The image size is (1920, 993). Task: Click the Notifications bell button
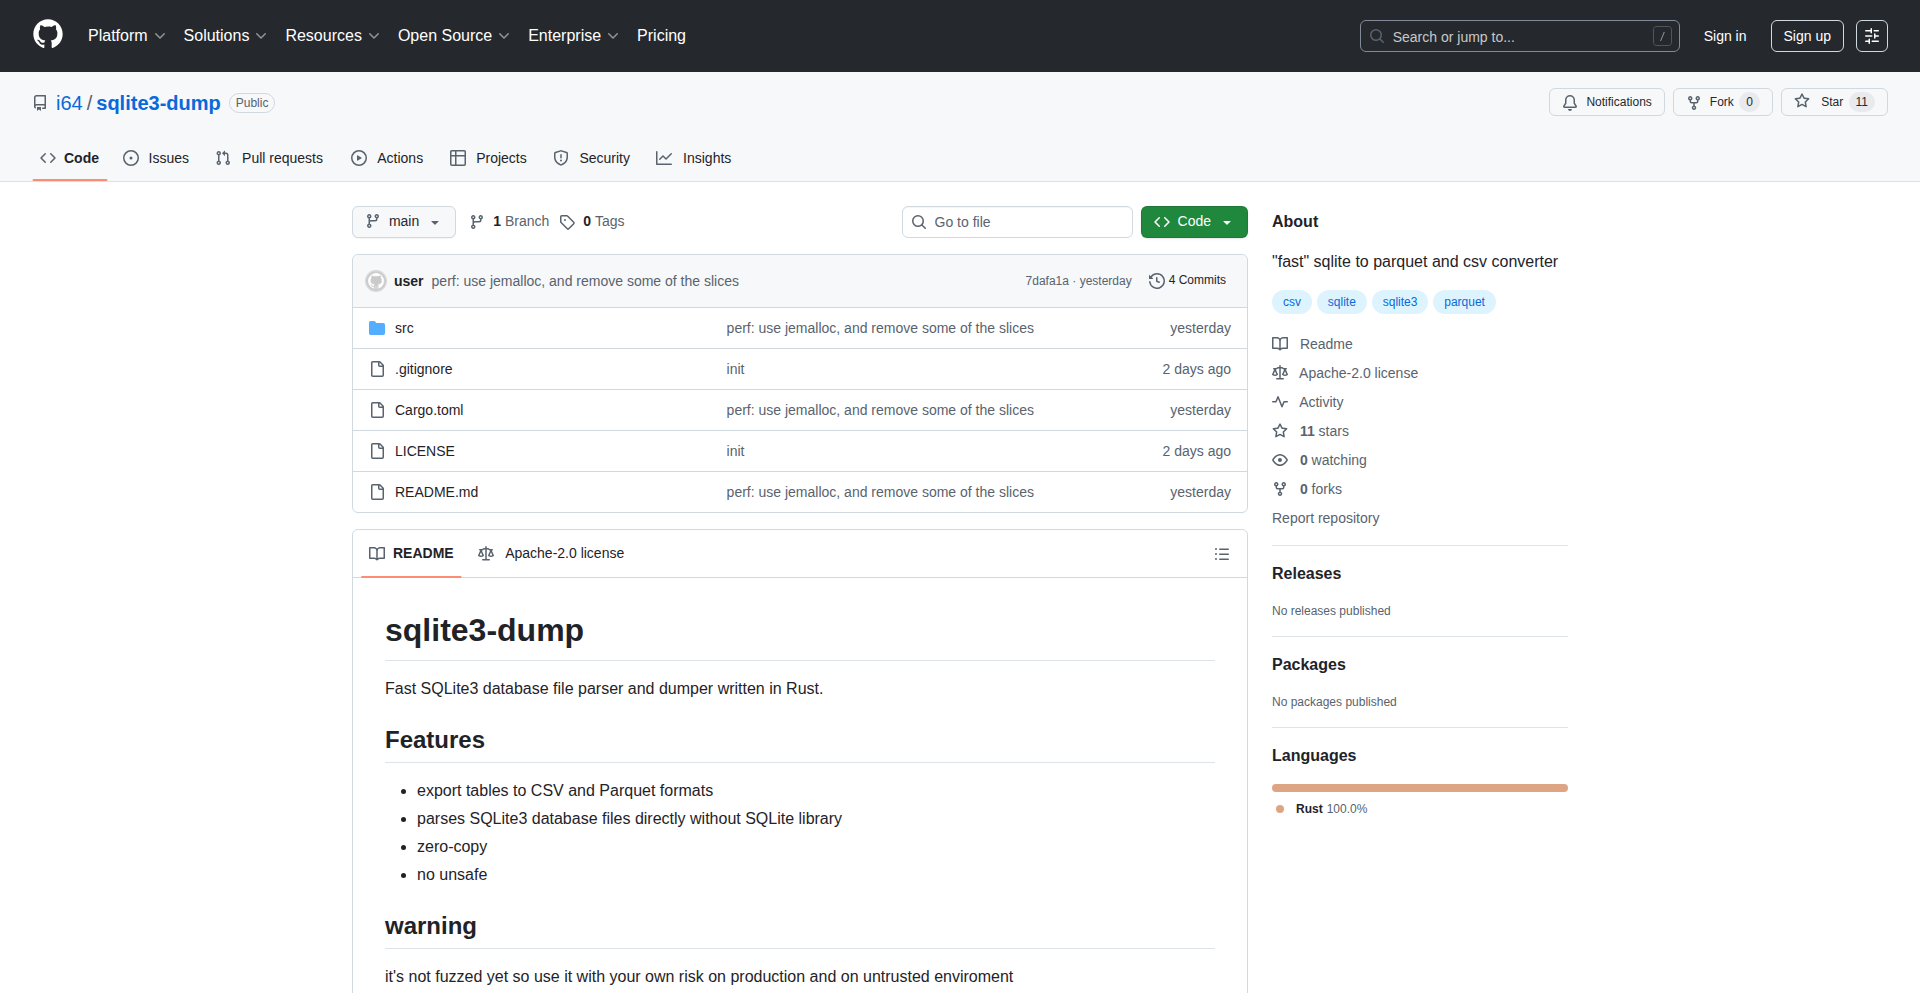click(1606, 102)
